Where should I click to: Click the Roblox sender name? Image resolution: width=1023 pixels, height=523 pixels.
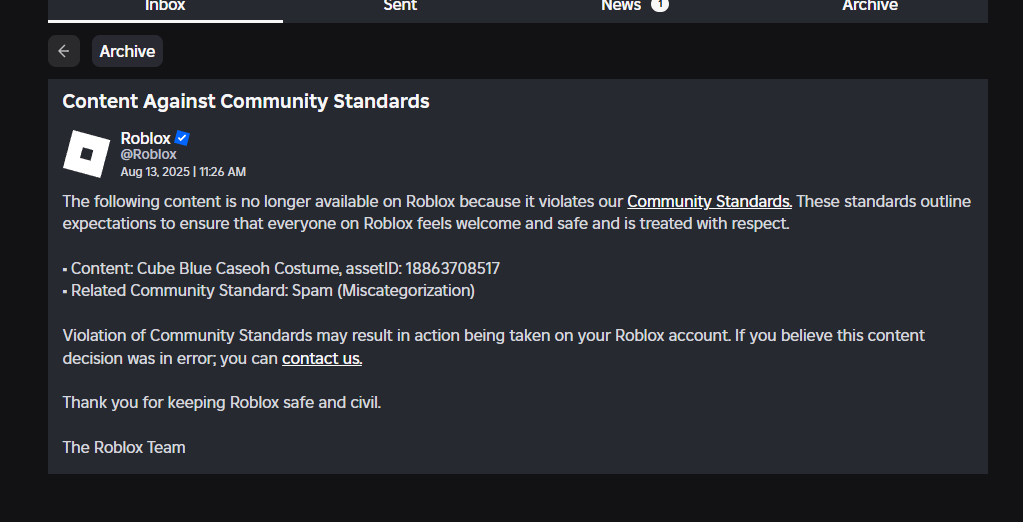[146, 138]
